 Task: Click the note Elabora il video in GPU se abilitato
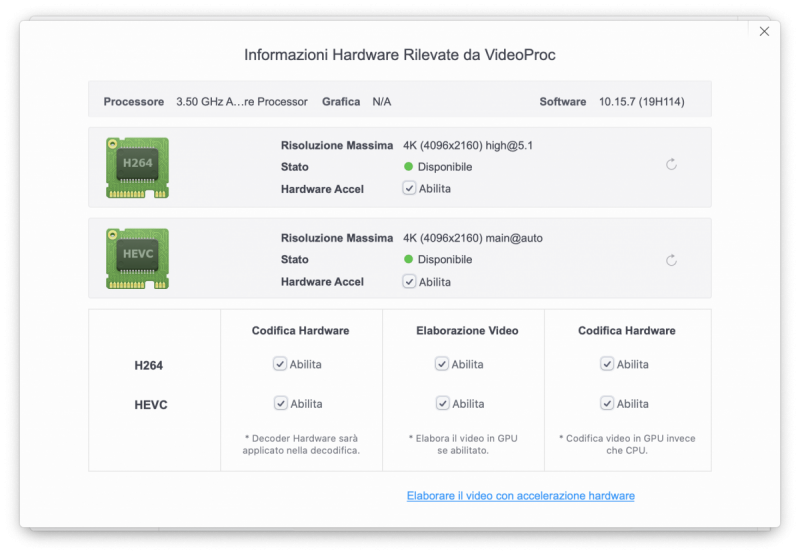pos(463,444)
